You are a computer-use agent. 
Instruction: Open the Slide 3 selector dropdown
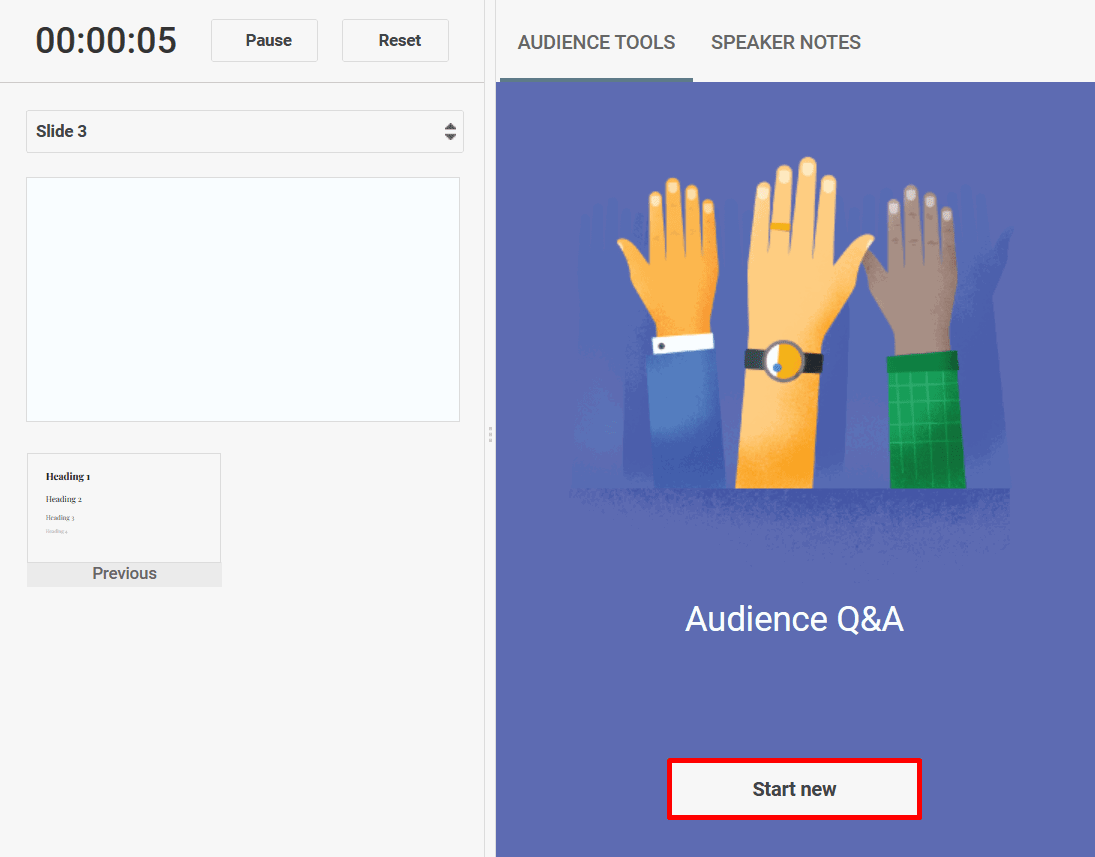click(x=245, y=131)
